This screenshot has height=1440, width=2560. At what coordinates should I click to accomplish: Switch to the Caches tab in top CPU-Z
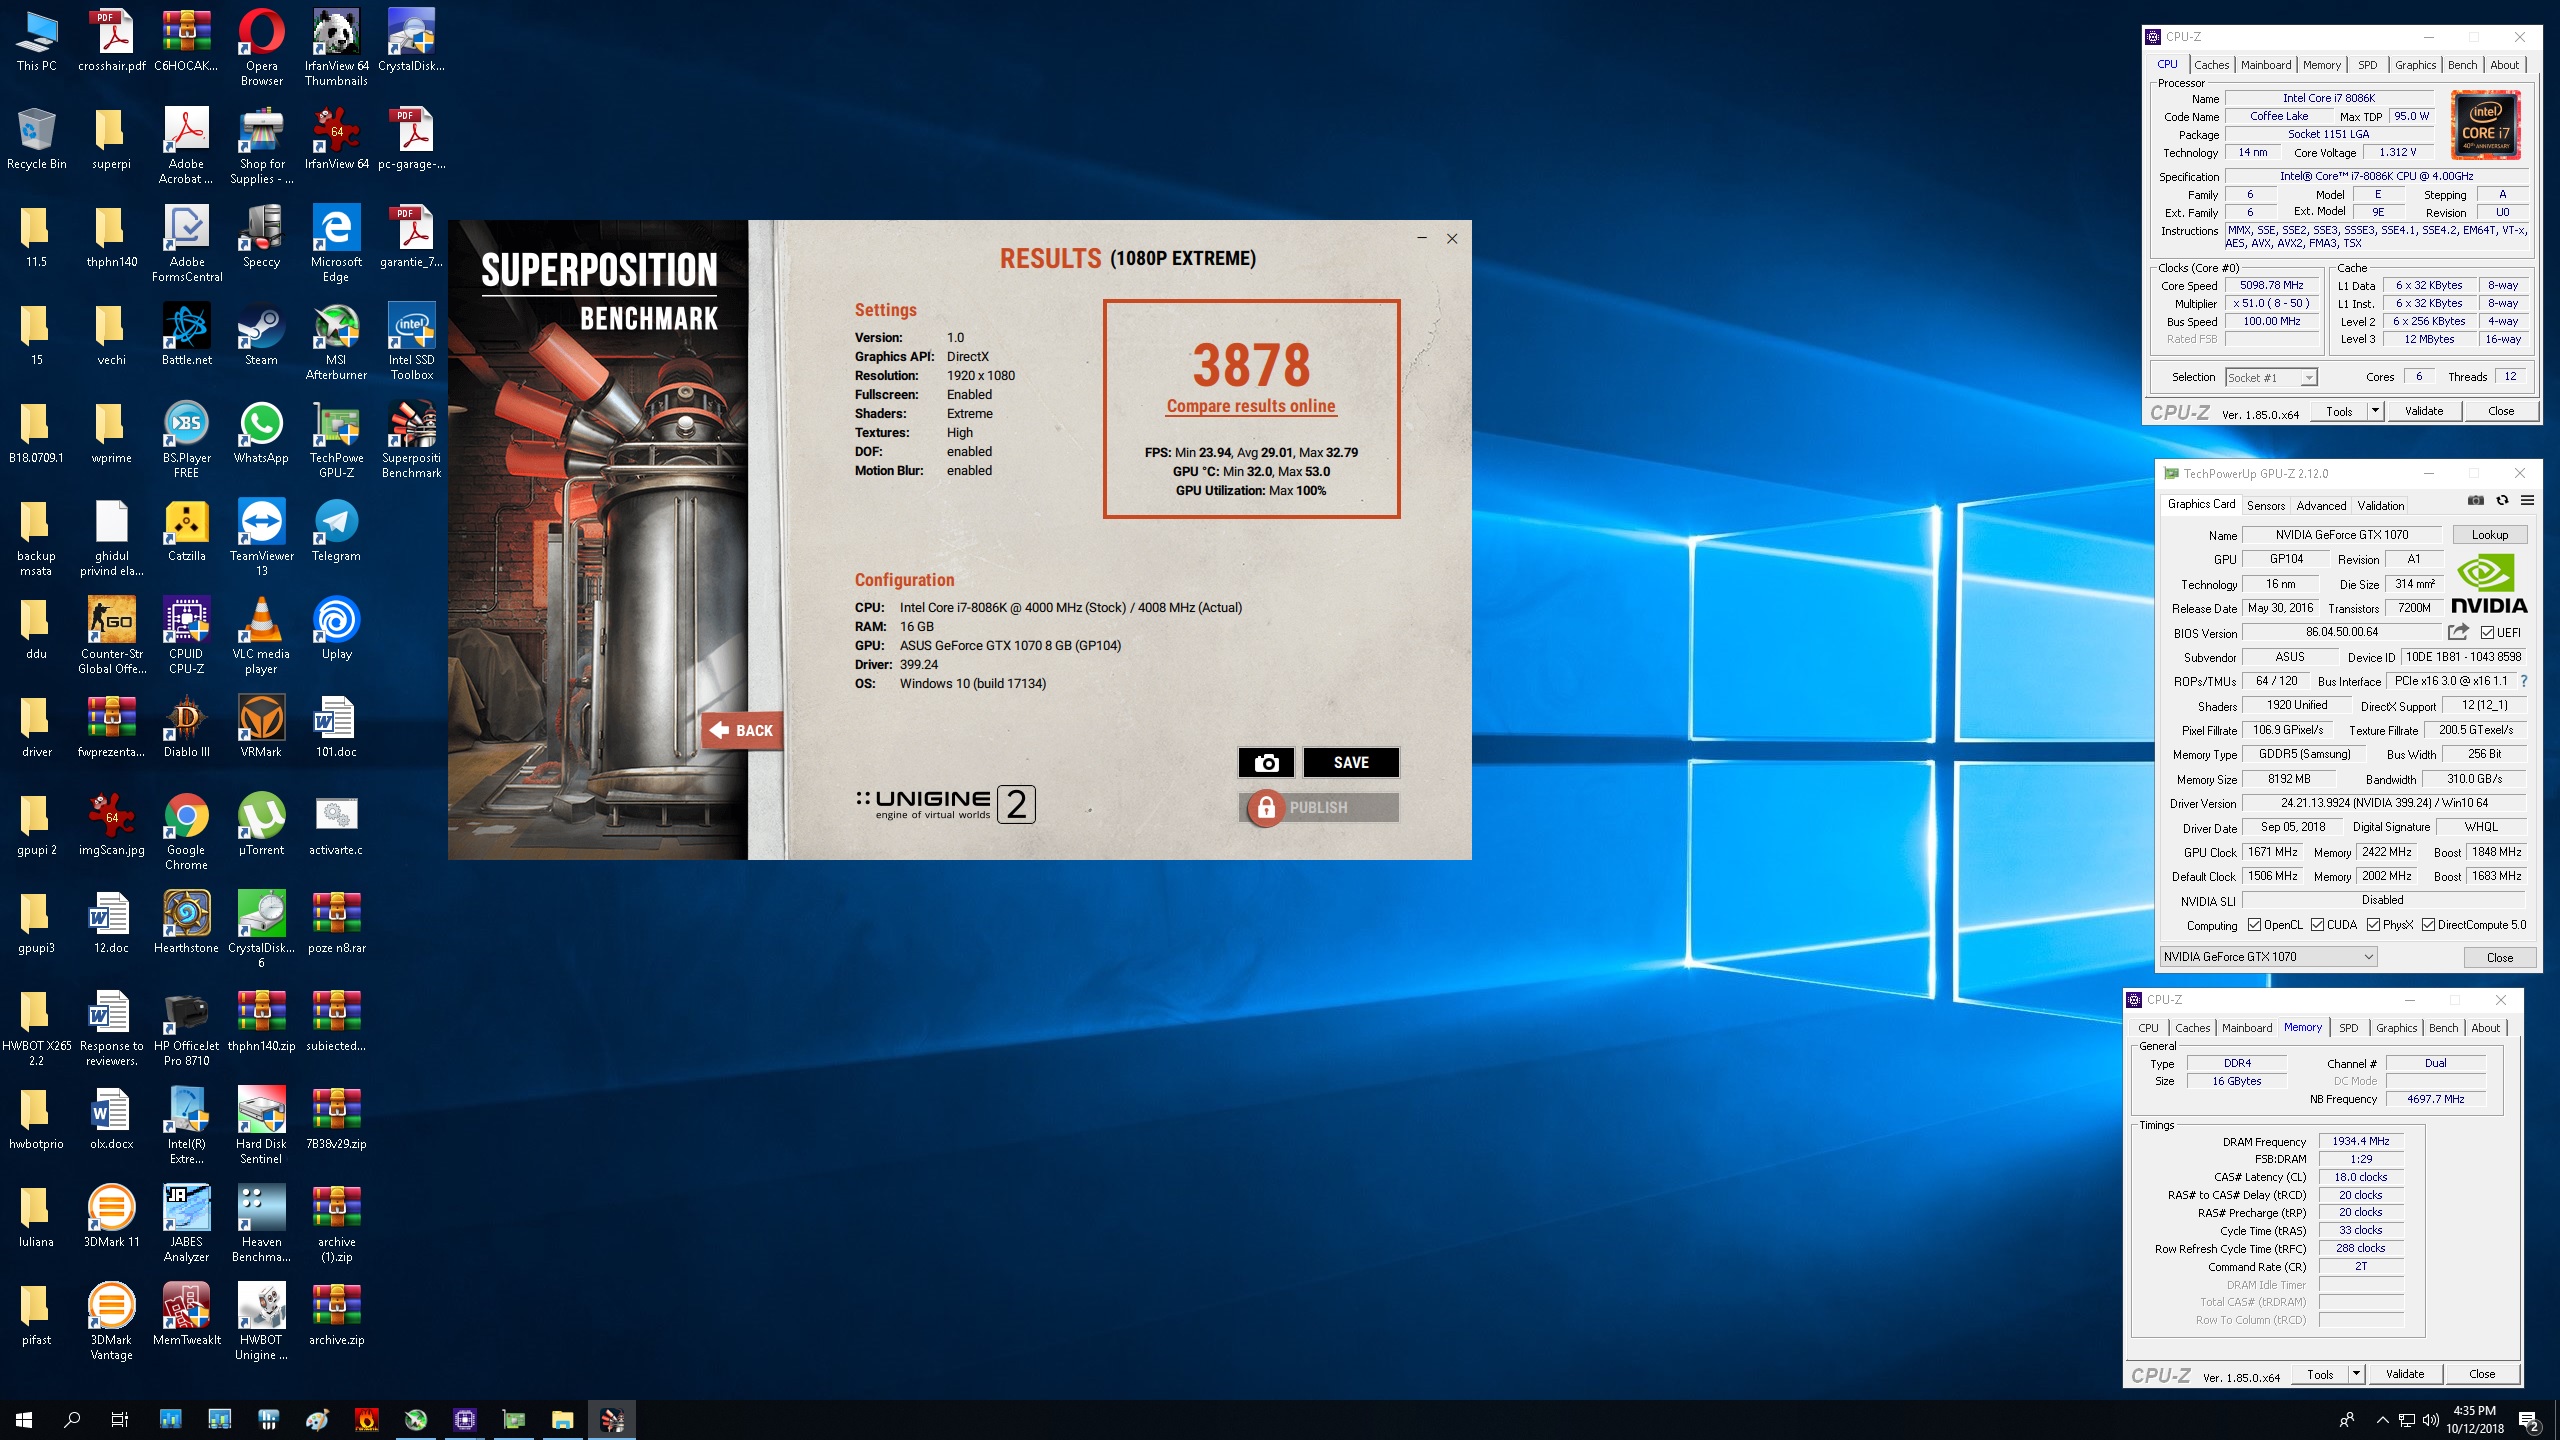[x=2211, y=65]
